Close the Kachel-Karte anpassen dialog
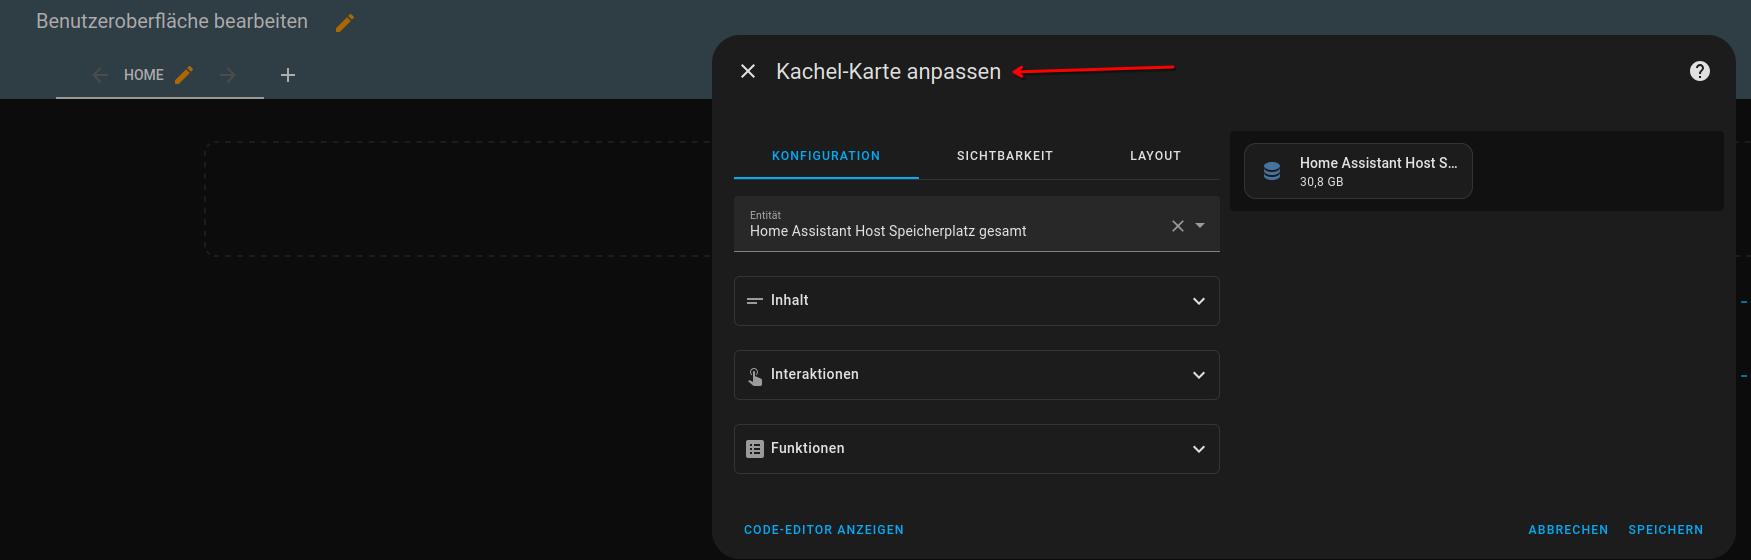Screen dimensions: 1751x560 point(748,71)
